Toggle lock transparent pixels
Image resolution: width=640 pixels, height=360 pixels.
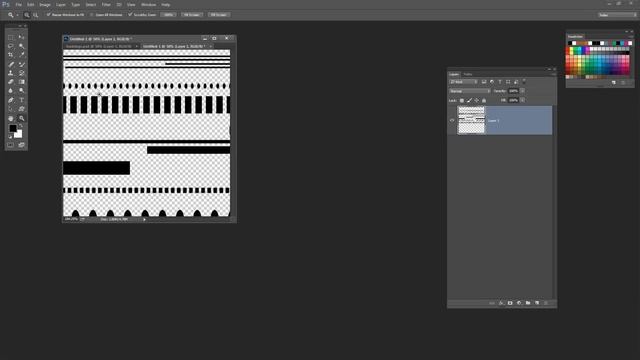pos(462,100)
